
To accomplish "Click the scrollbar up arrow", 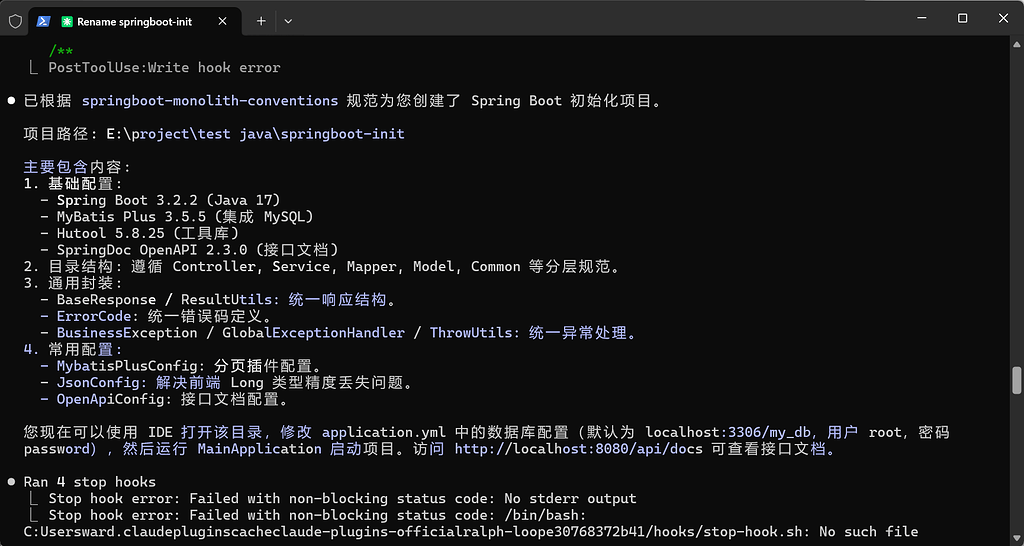I will [x=1016, y=43].
